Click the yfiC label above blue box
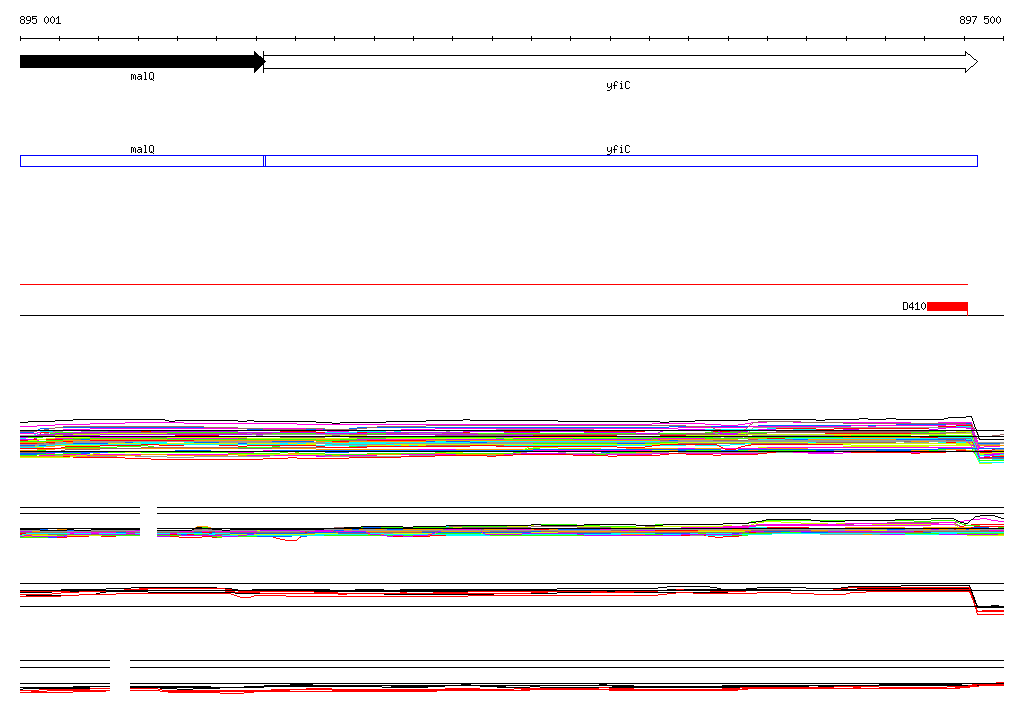This screenshot has width=1024, height=714. 618,150
